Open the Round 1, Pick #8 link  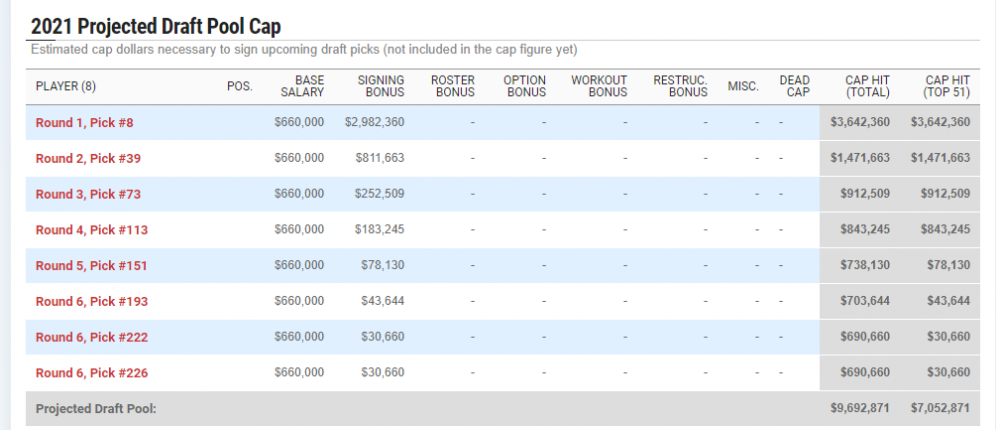click(84, 122)
